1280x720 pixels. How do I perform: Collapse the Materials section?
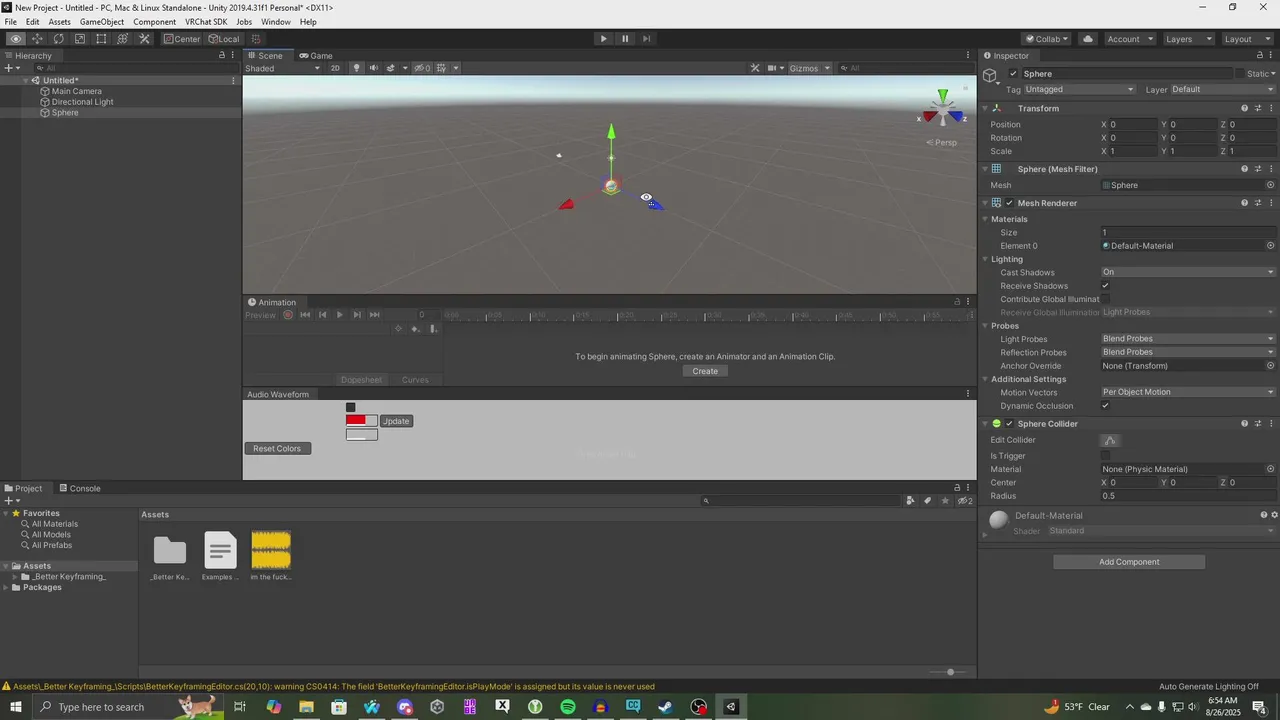[x=985, y=219]
